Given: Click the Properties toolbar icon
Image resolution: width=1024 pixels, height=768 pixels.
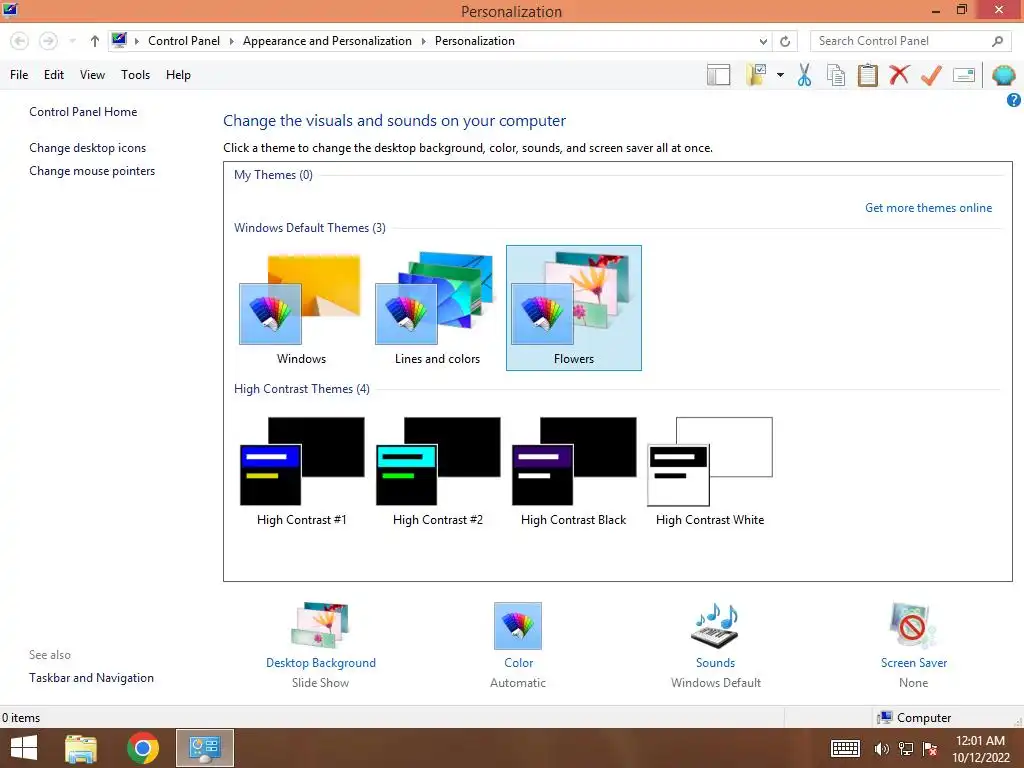Looking at the screenshot, I should 964,75.
